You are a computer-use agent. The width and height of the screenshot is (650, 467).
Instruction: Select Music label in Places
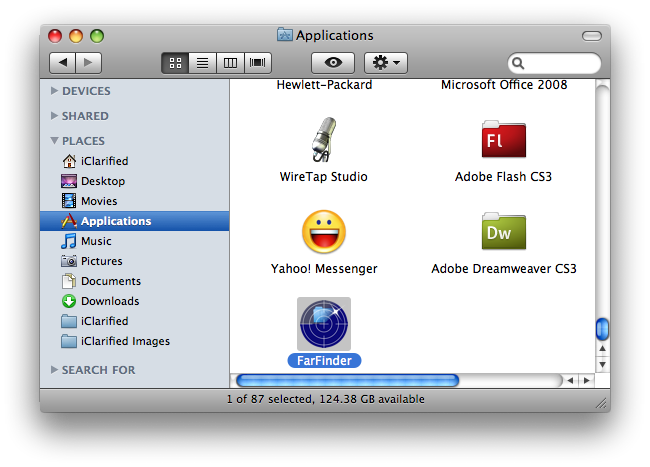pyautogui.click(x=96, y=241)
